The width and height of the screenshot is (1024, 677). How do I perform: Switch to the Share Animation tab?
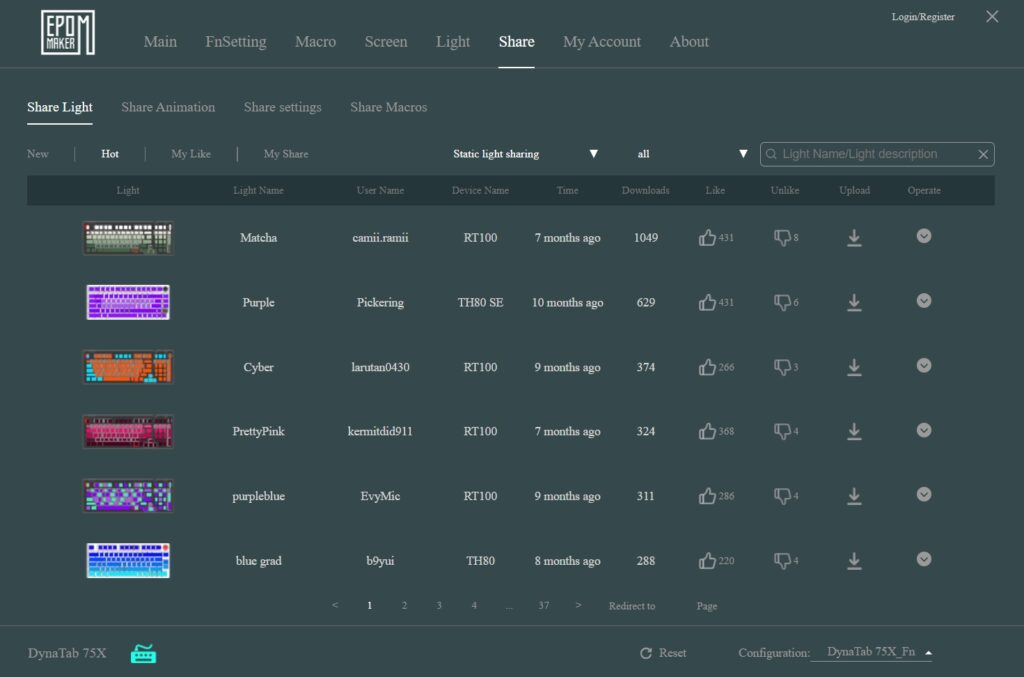pos(168,107)
